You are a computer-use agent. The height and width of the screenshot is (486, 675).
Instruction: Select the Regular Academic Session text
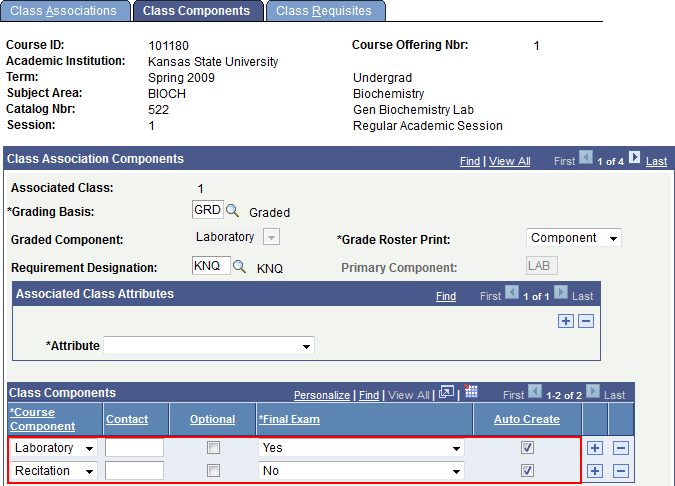(x=428, y=126)
